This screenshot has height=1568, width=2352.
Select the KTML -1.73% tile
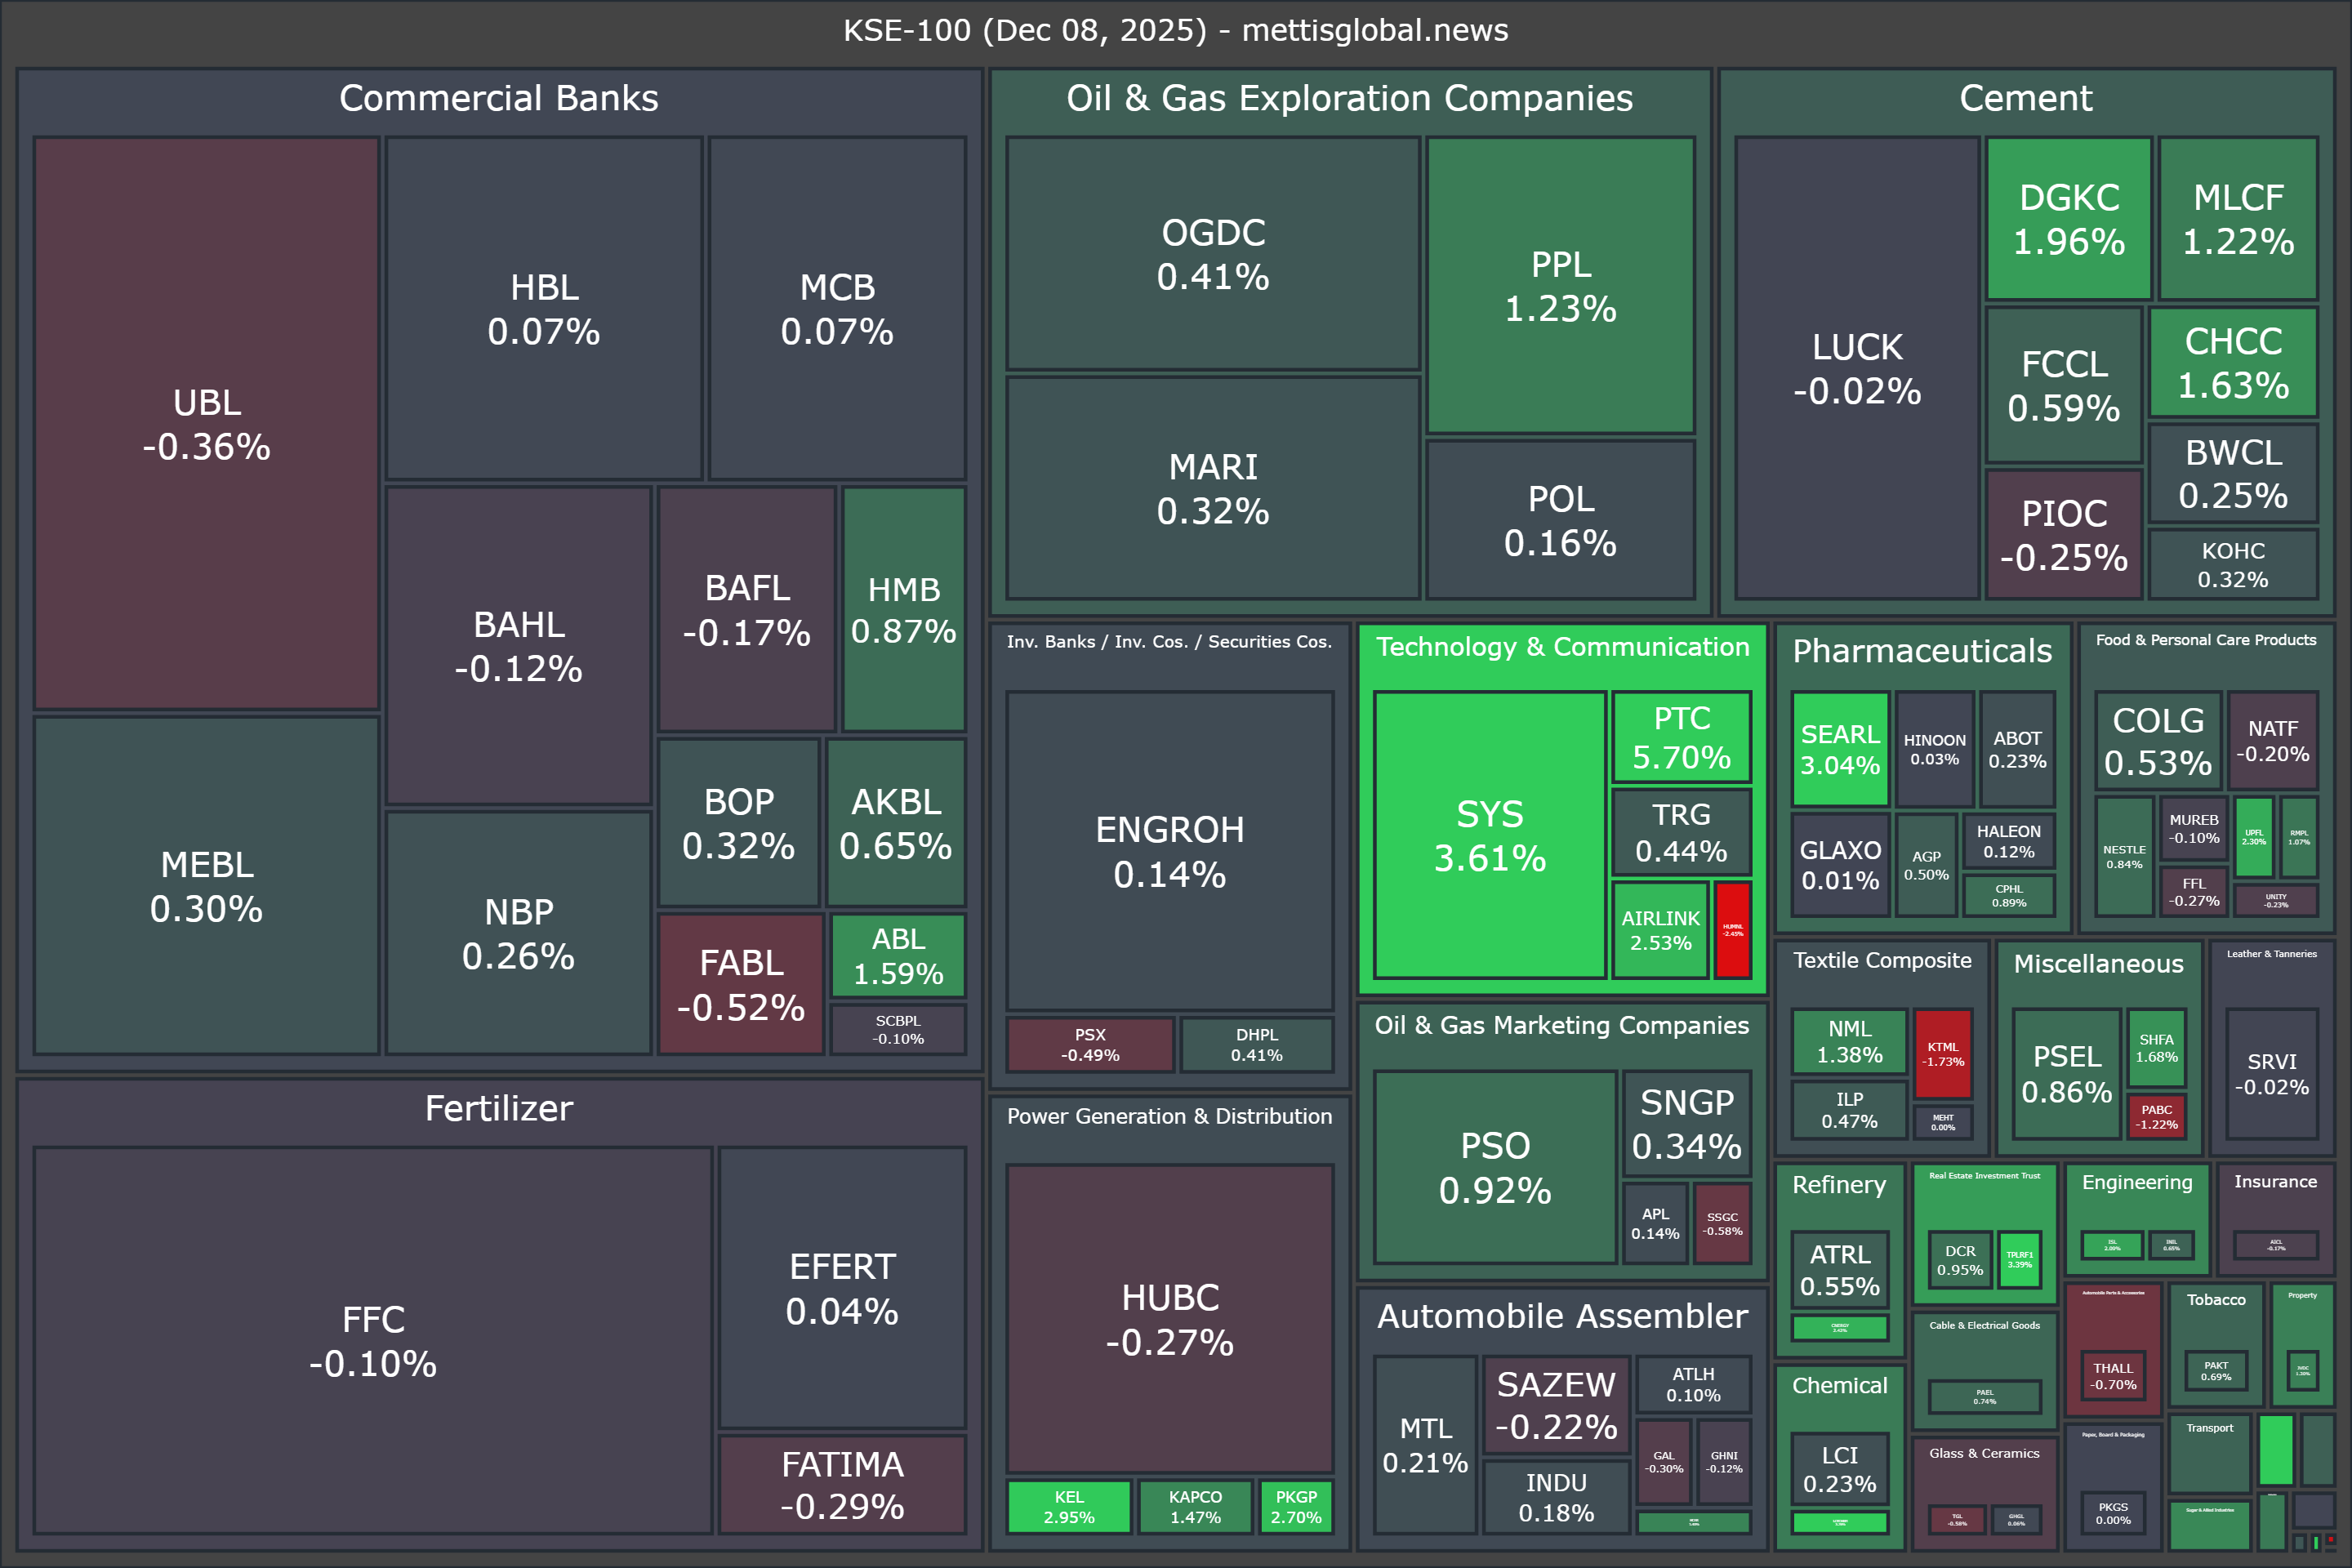[x=1942, y=1054]
